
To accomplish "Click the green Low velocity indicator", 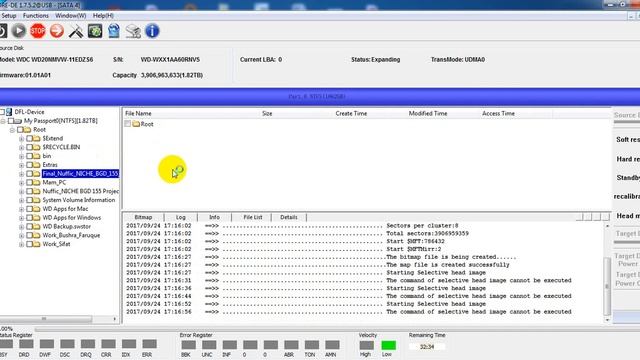I will (388, 345).
